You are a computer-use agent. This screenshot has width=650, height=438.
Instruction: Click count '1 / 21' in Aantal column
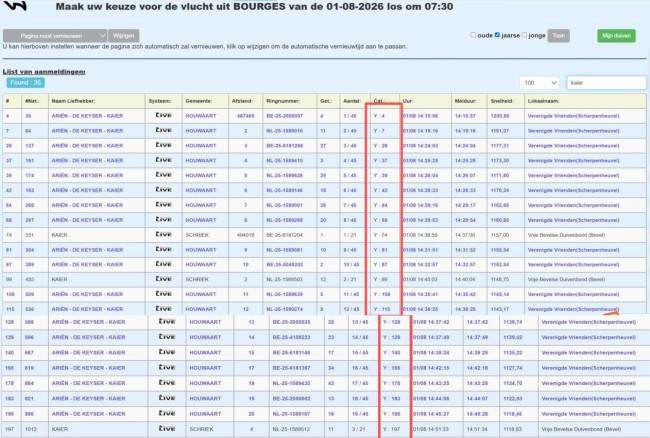coord(350,235)
